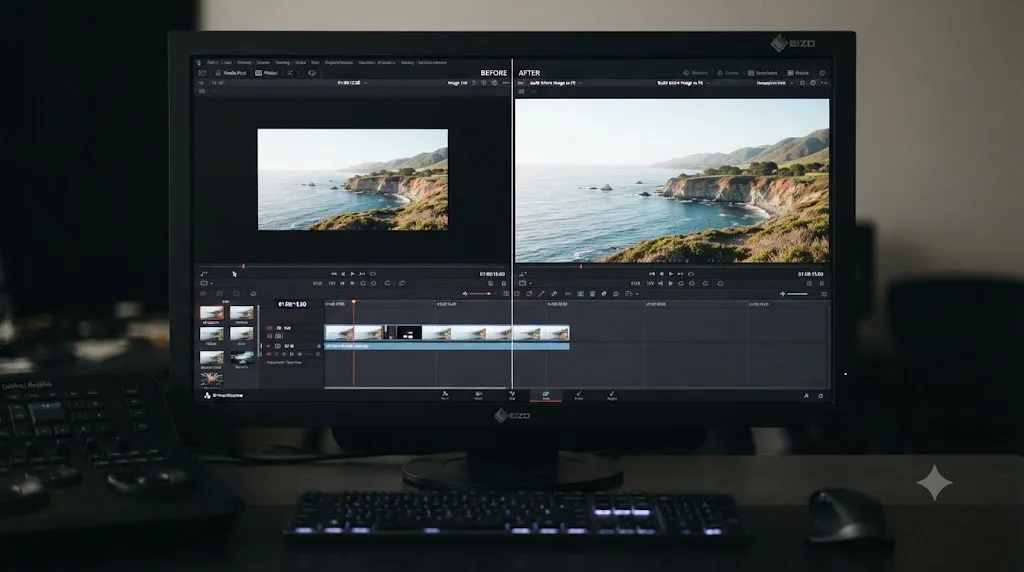Image resolution: width=1024 pixels, height=572 pixels.
Task: Click the BEFORE preview image of the coast
Action: 353,180
